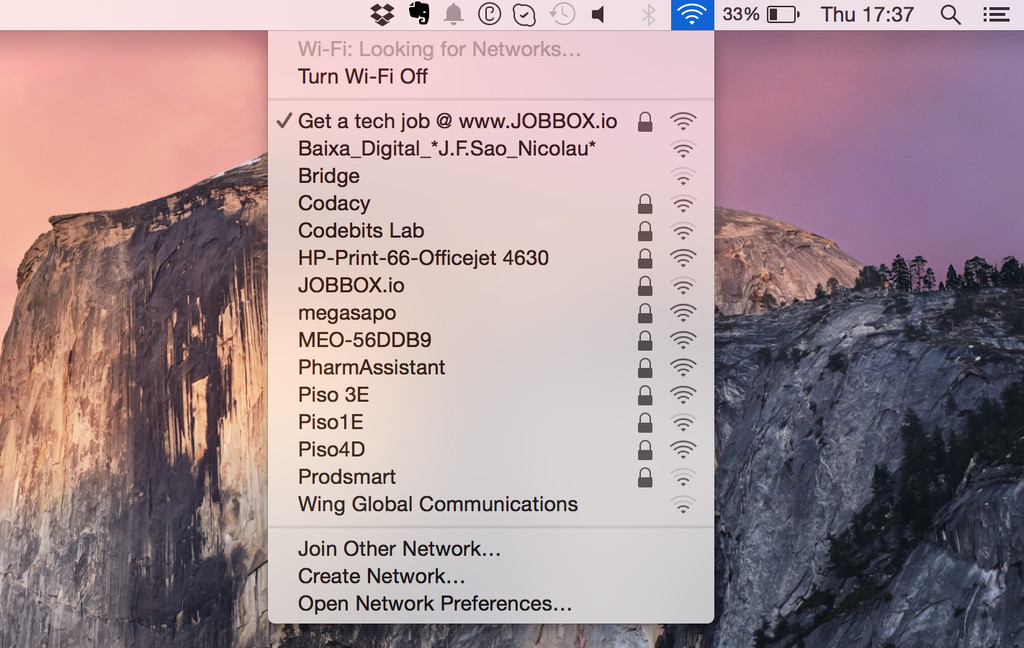Open the Evernote elephant menu bar icon

[419, 14]
